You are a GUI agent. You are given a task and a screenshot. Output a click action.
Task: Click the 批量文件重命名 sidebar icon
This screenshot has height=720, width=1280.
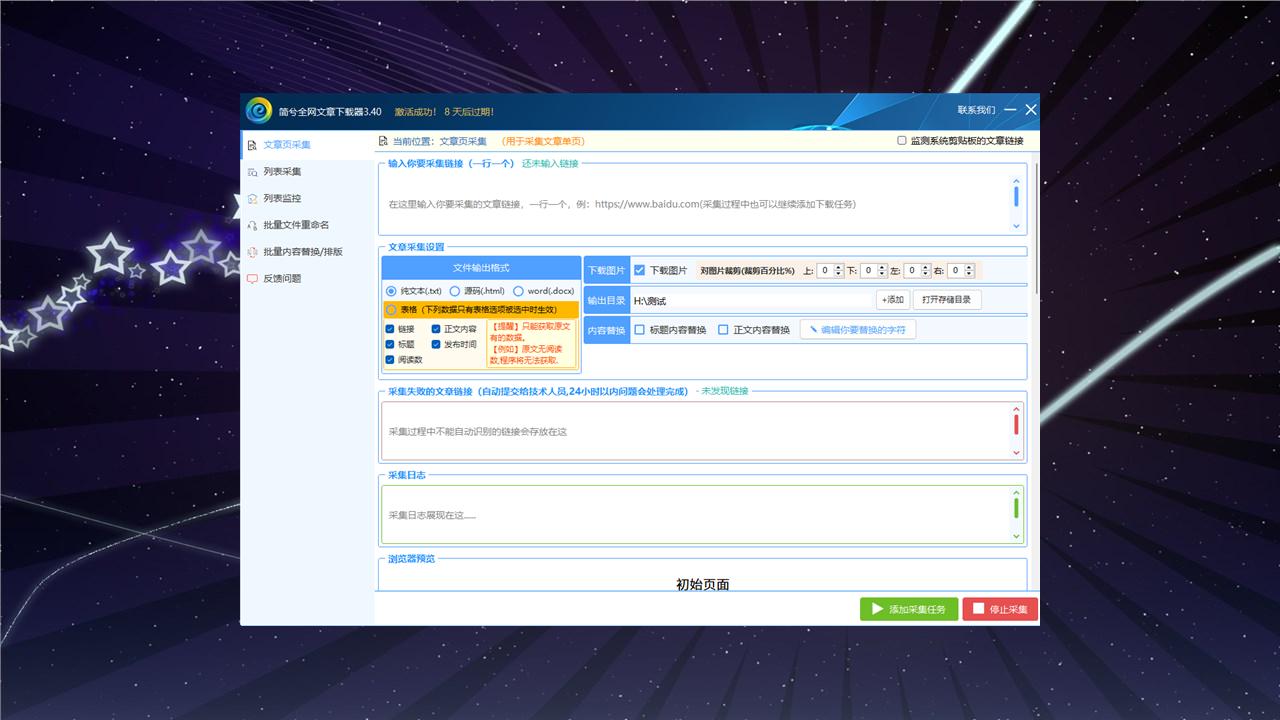(252, 225)
